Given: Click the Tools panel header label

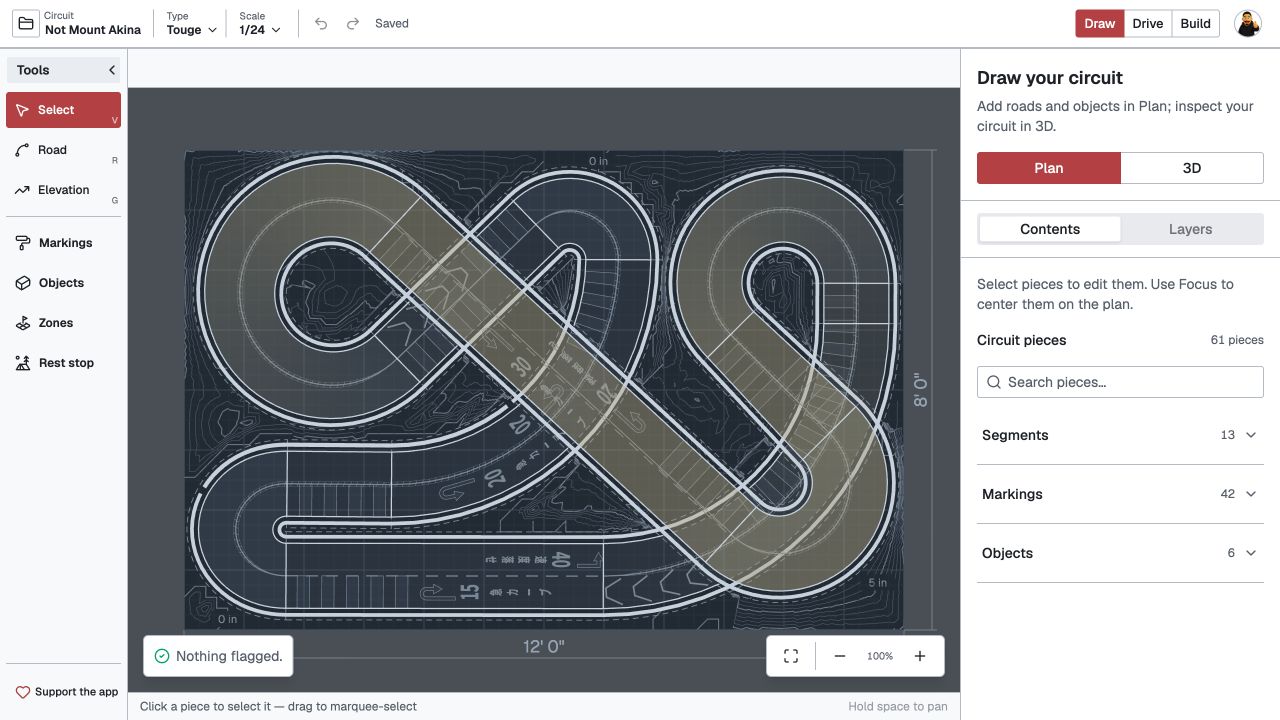Looking at the screenshot, I should [33, 70].
